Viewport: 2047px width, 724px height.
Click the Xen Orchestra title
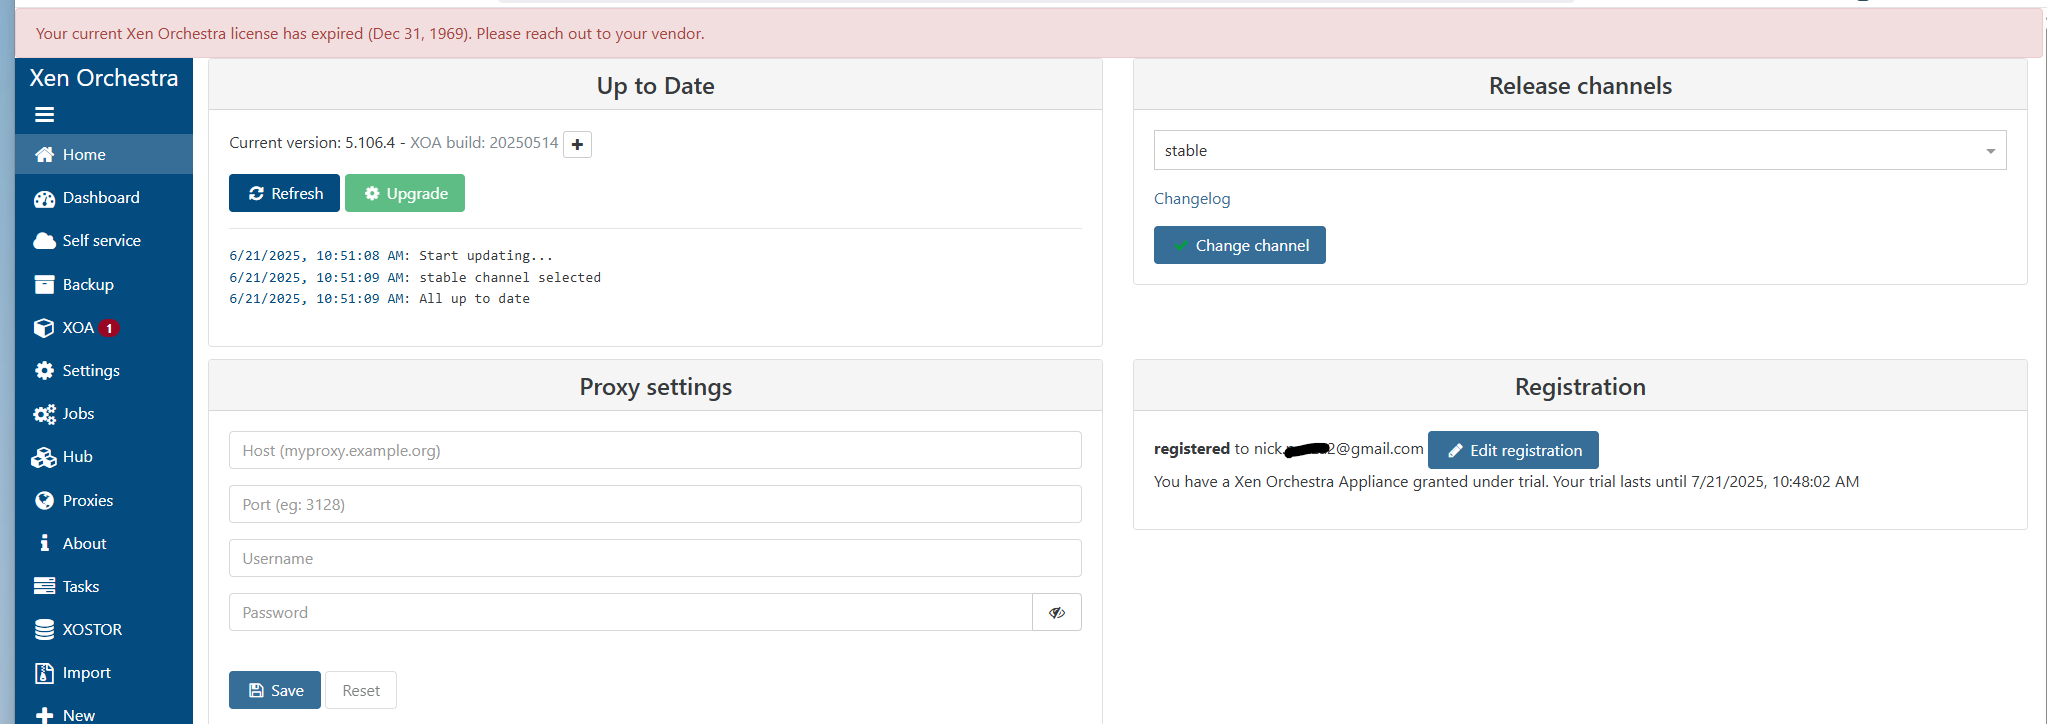(x=104, y=78)
